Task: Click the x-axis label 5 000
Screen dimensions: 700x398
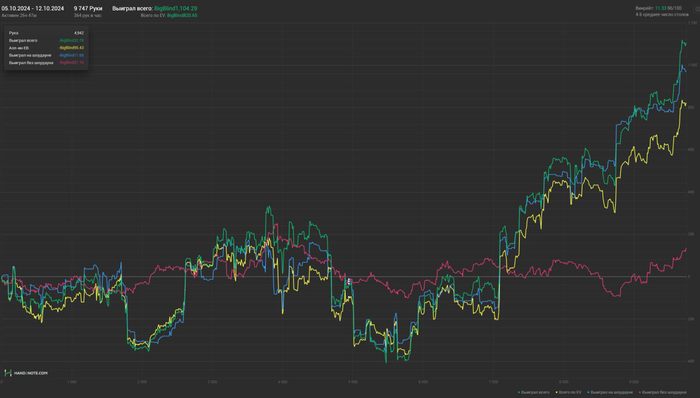Action: click(353, 382)
